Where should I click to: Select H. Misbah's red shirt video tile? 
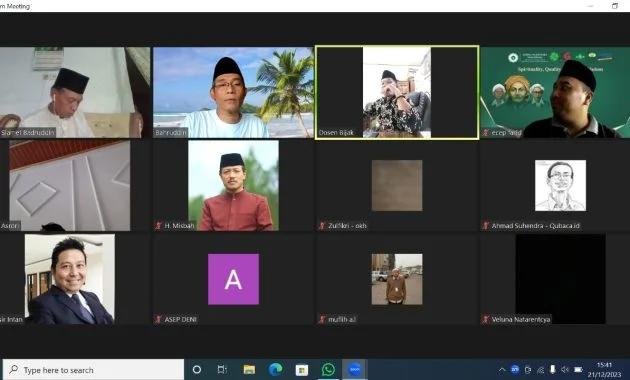point(233,186)
